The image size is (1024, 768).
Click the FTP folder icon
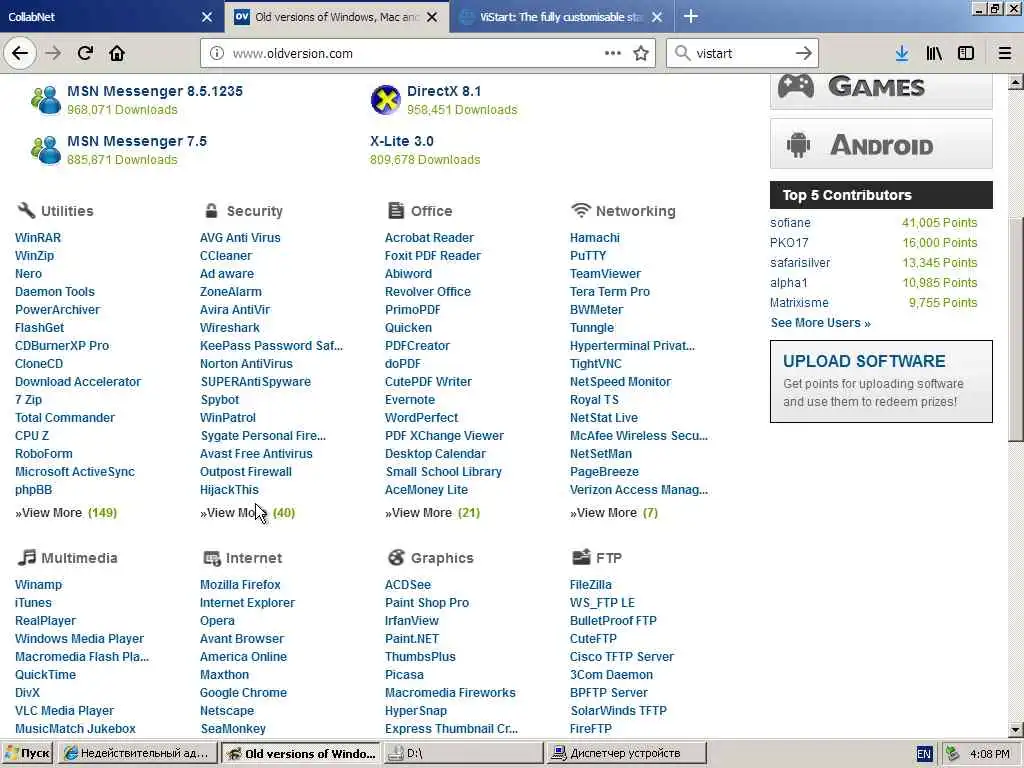581,557
